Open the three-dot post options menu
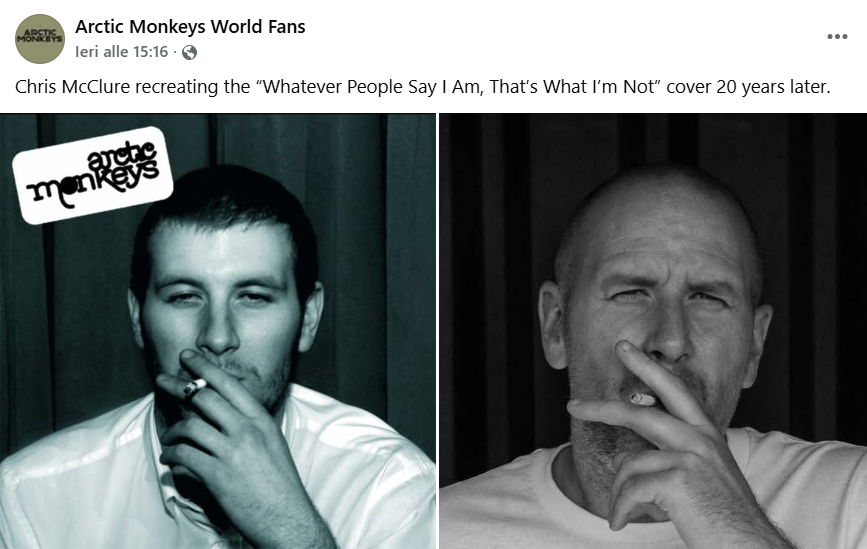 pyautogui.click(x=837, y=36)
